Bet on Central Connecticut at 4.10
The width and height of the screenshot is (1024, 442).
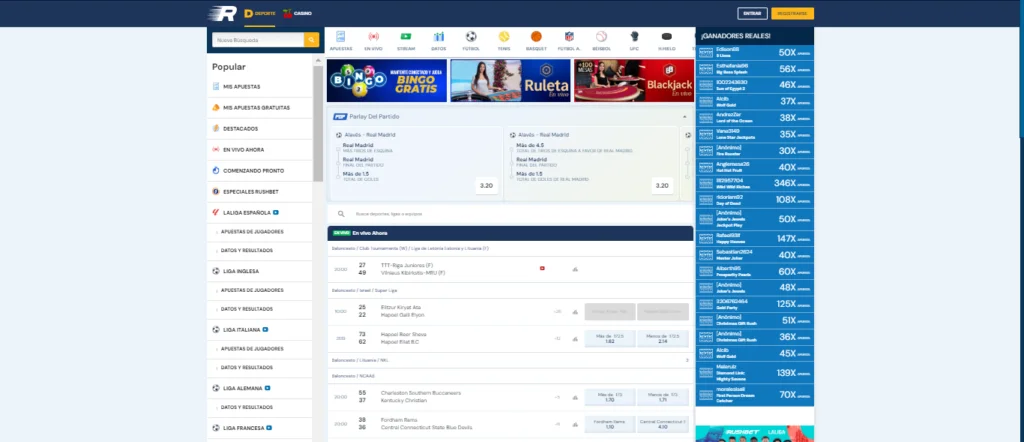pos(663,424)
